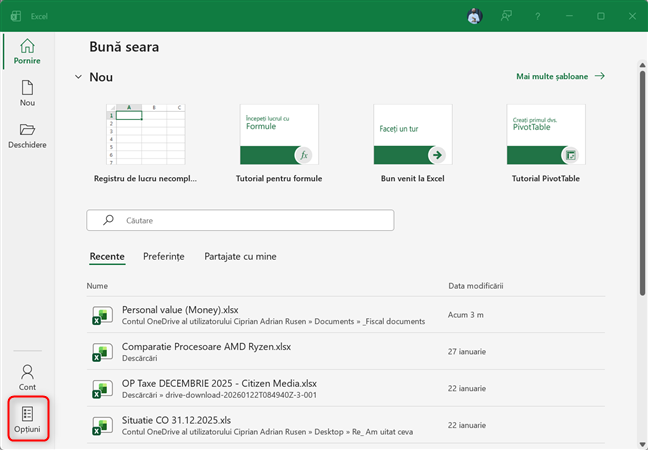This screenshot has width=648, height=450.
Task: Open the feedback icon in title bar
Action: tap(506, 16)
